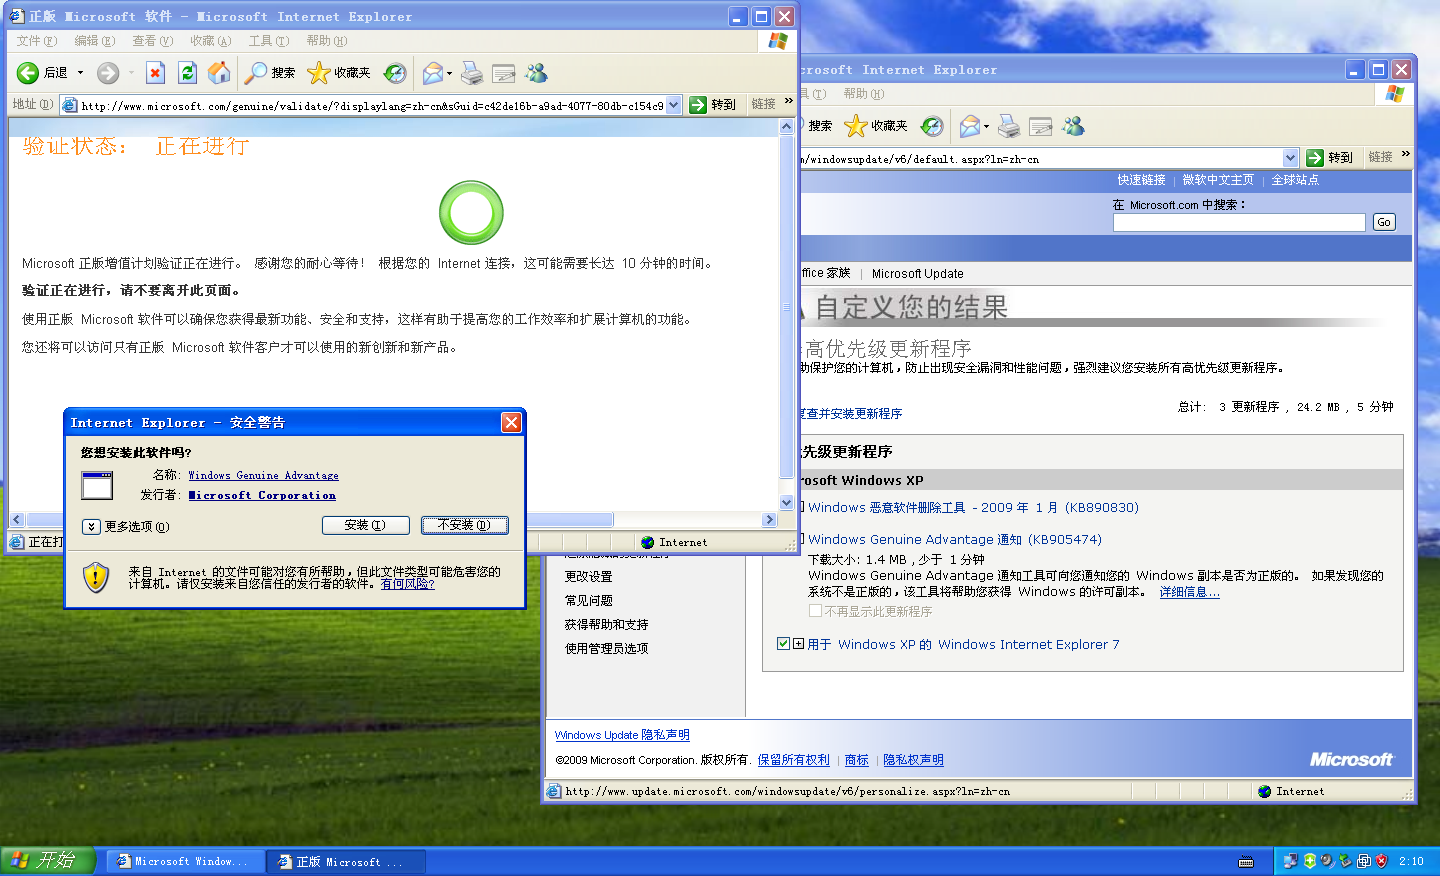Image resolution: width=1440 pixels, height=876 pixels.
Task: Open 更改设置 in left navigation
Action: click(x=588, y=577)
